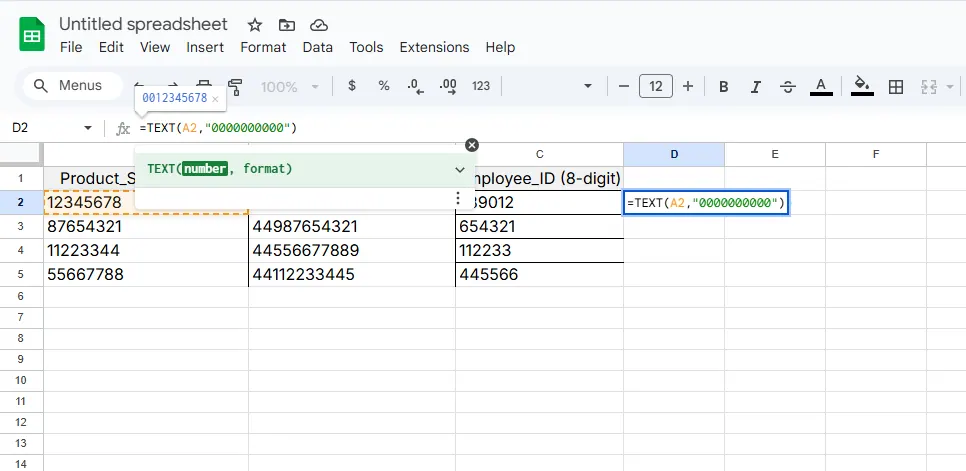Open the fill color picker
The width and height of the screenshot is (966, 471).
point(862,86)
